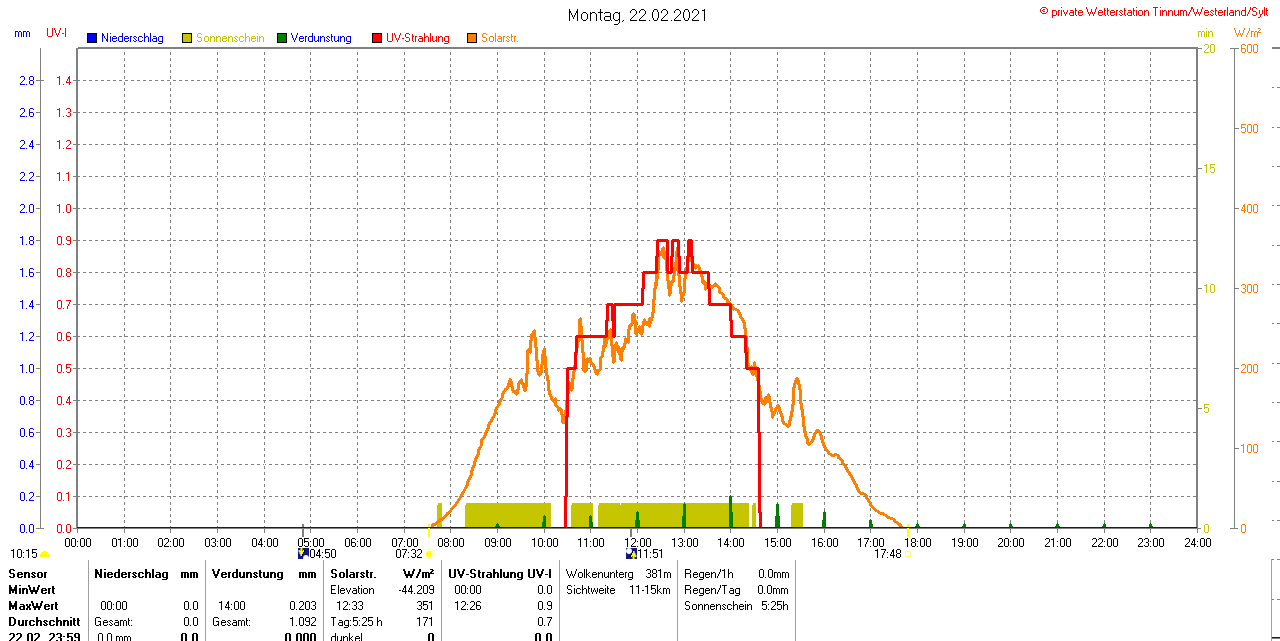This screenshot has width=1280, height=641.
Task: Click the moon icon at 04:50
Action: (x=303, y=553)
